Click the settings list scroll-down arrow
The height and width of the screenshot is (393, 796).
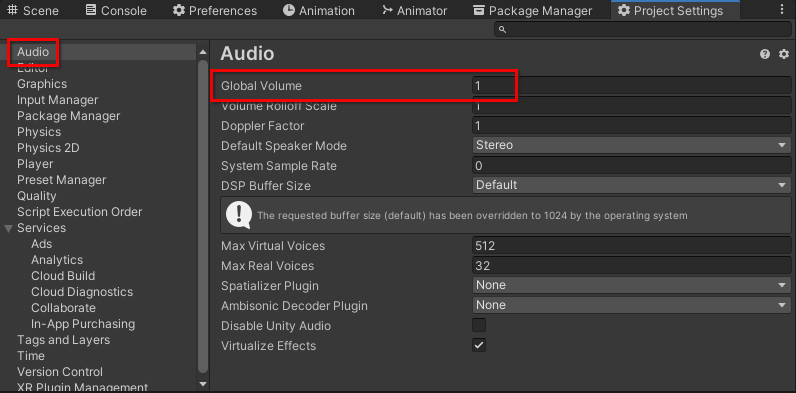(x=203, y=384)
